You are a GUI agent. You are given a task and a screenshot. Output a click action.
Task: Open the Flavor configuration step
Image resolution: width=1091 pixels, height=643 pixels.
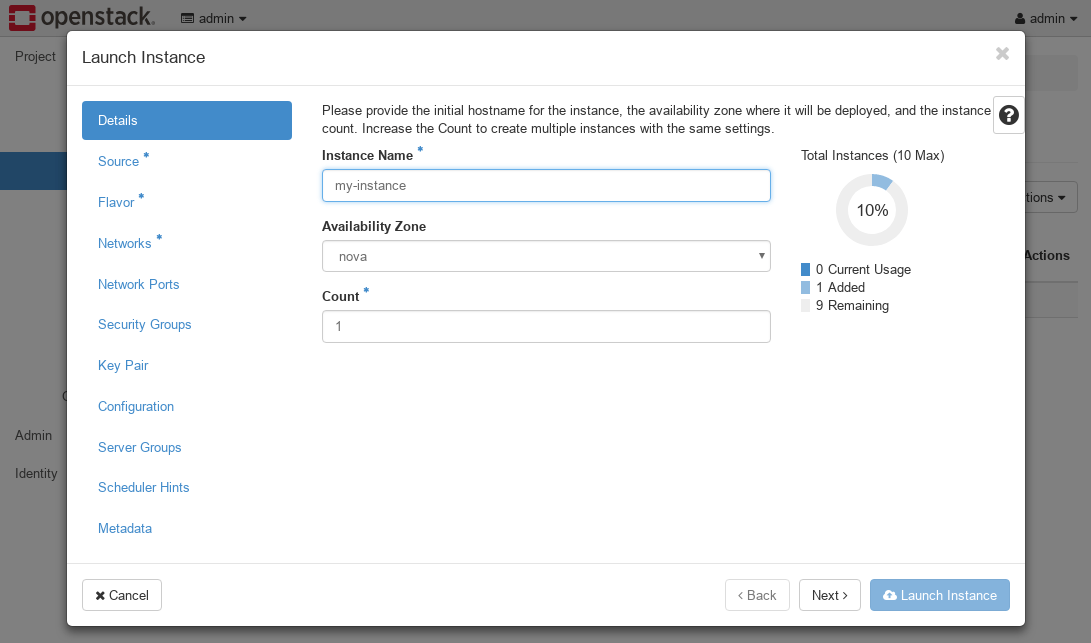[116, 202]
